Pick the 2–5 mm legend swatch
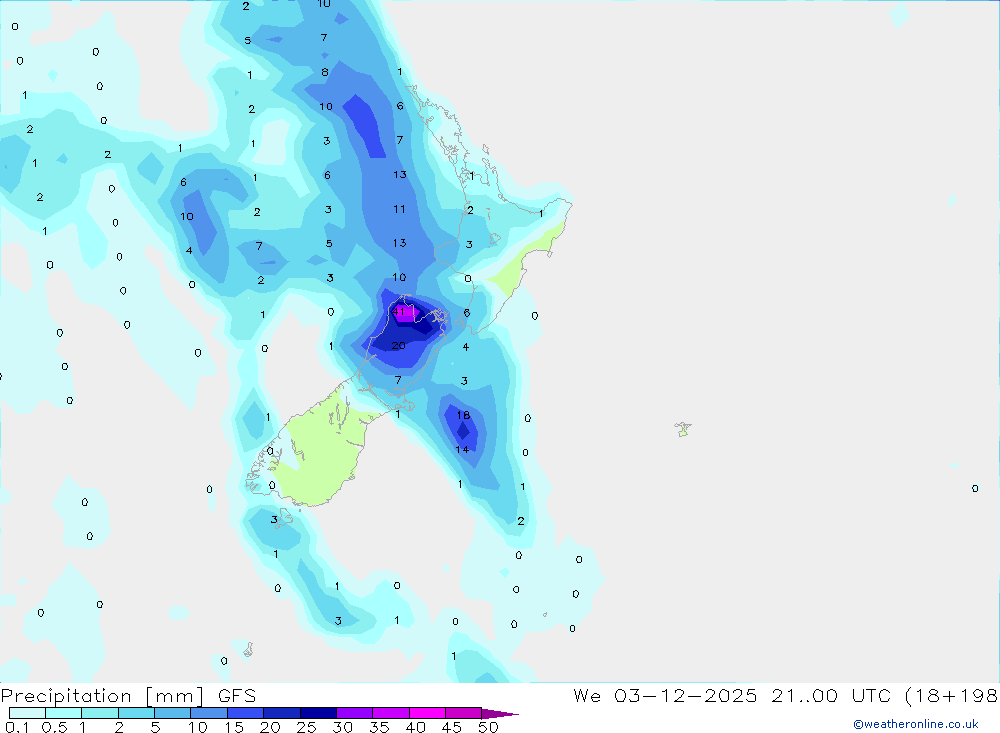This screenshot has height=733, width=1000. pos(136,713)
